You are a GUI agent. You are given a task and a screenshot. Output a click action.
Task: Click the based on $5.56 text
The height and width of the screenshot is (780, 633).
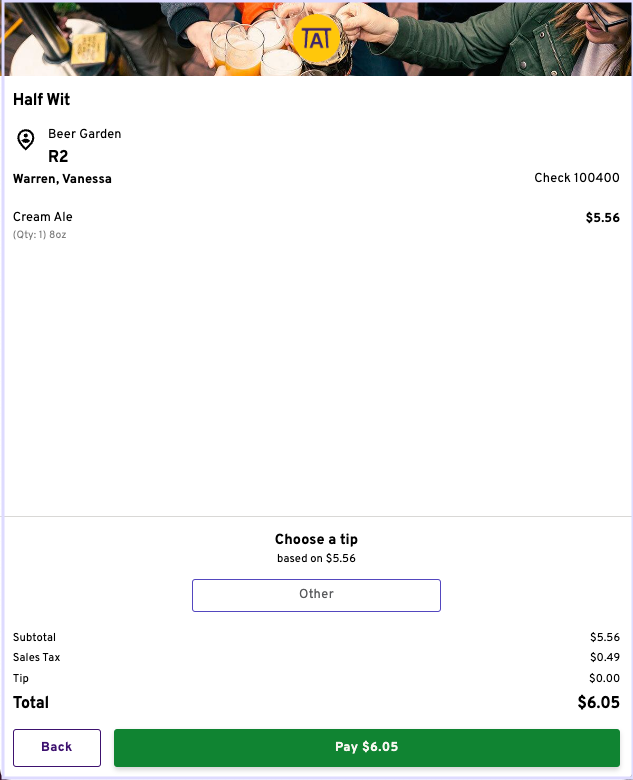[316, 559]
